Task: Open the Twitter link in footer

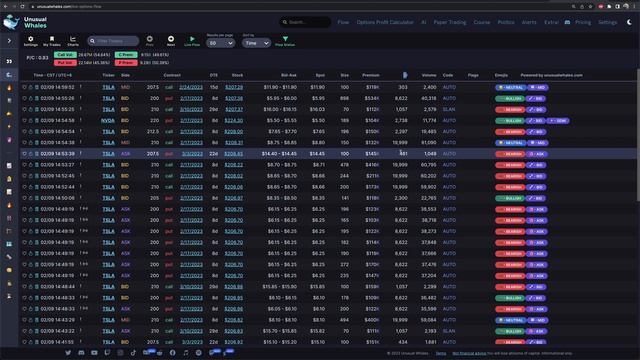Action: point(68,353)
